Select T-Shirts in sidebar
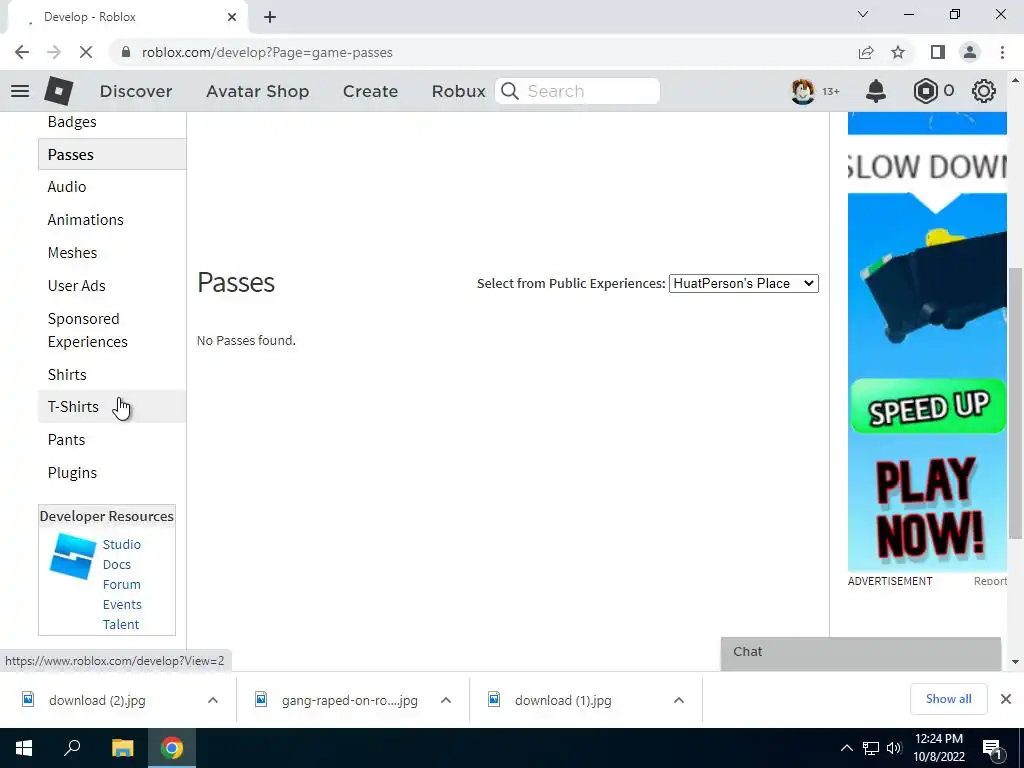1024x768 pixels. coord(112,406)
